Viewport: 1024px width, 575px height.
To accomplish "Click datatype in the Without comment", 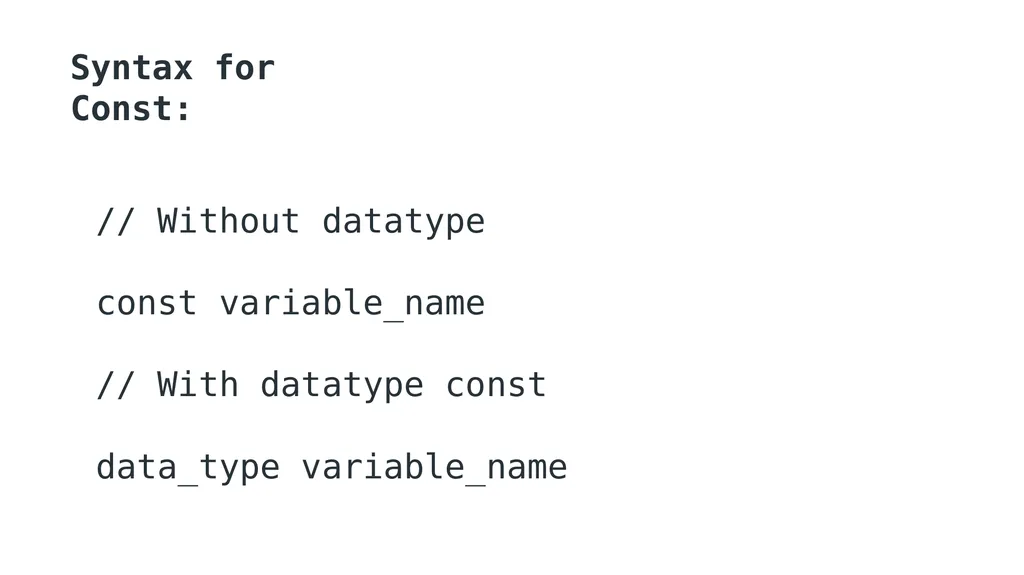I will (x=404, y=223).
